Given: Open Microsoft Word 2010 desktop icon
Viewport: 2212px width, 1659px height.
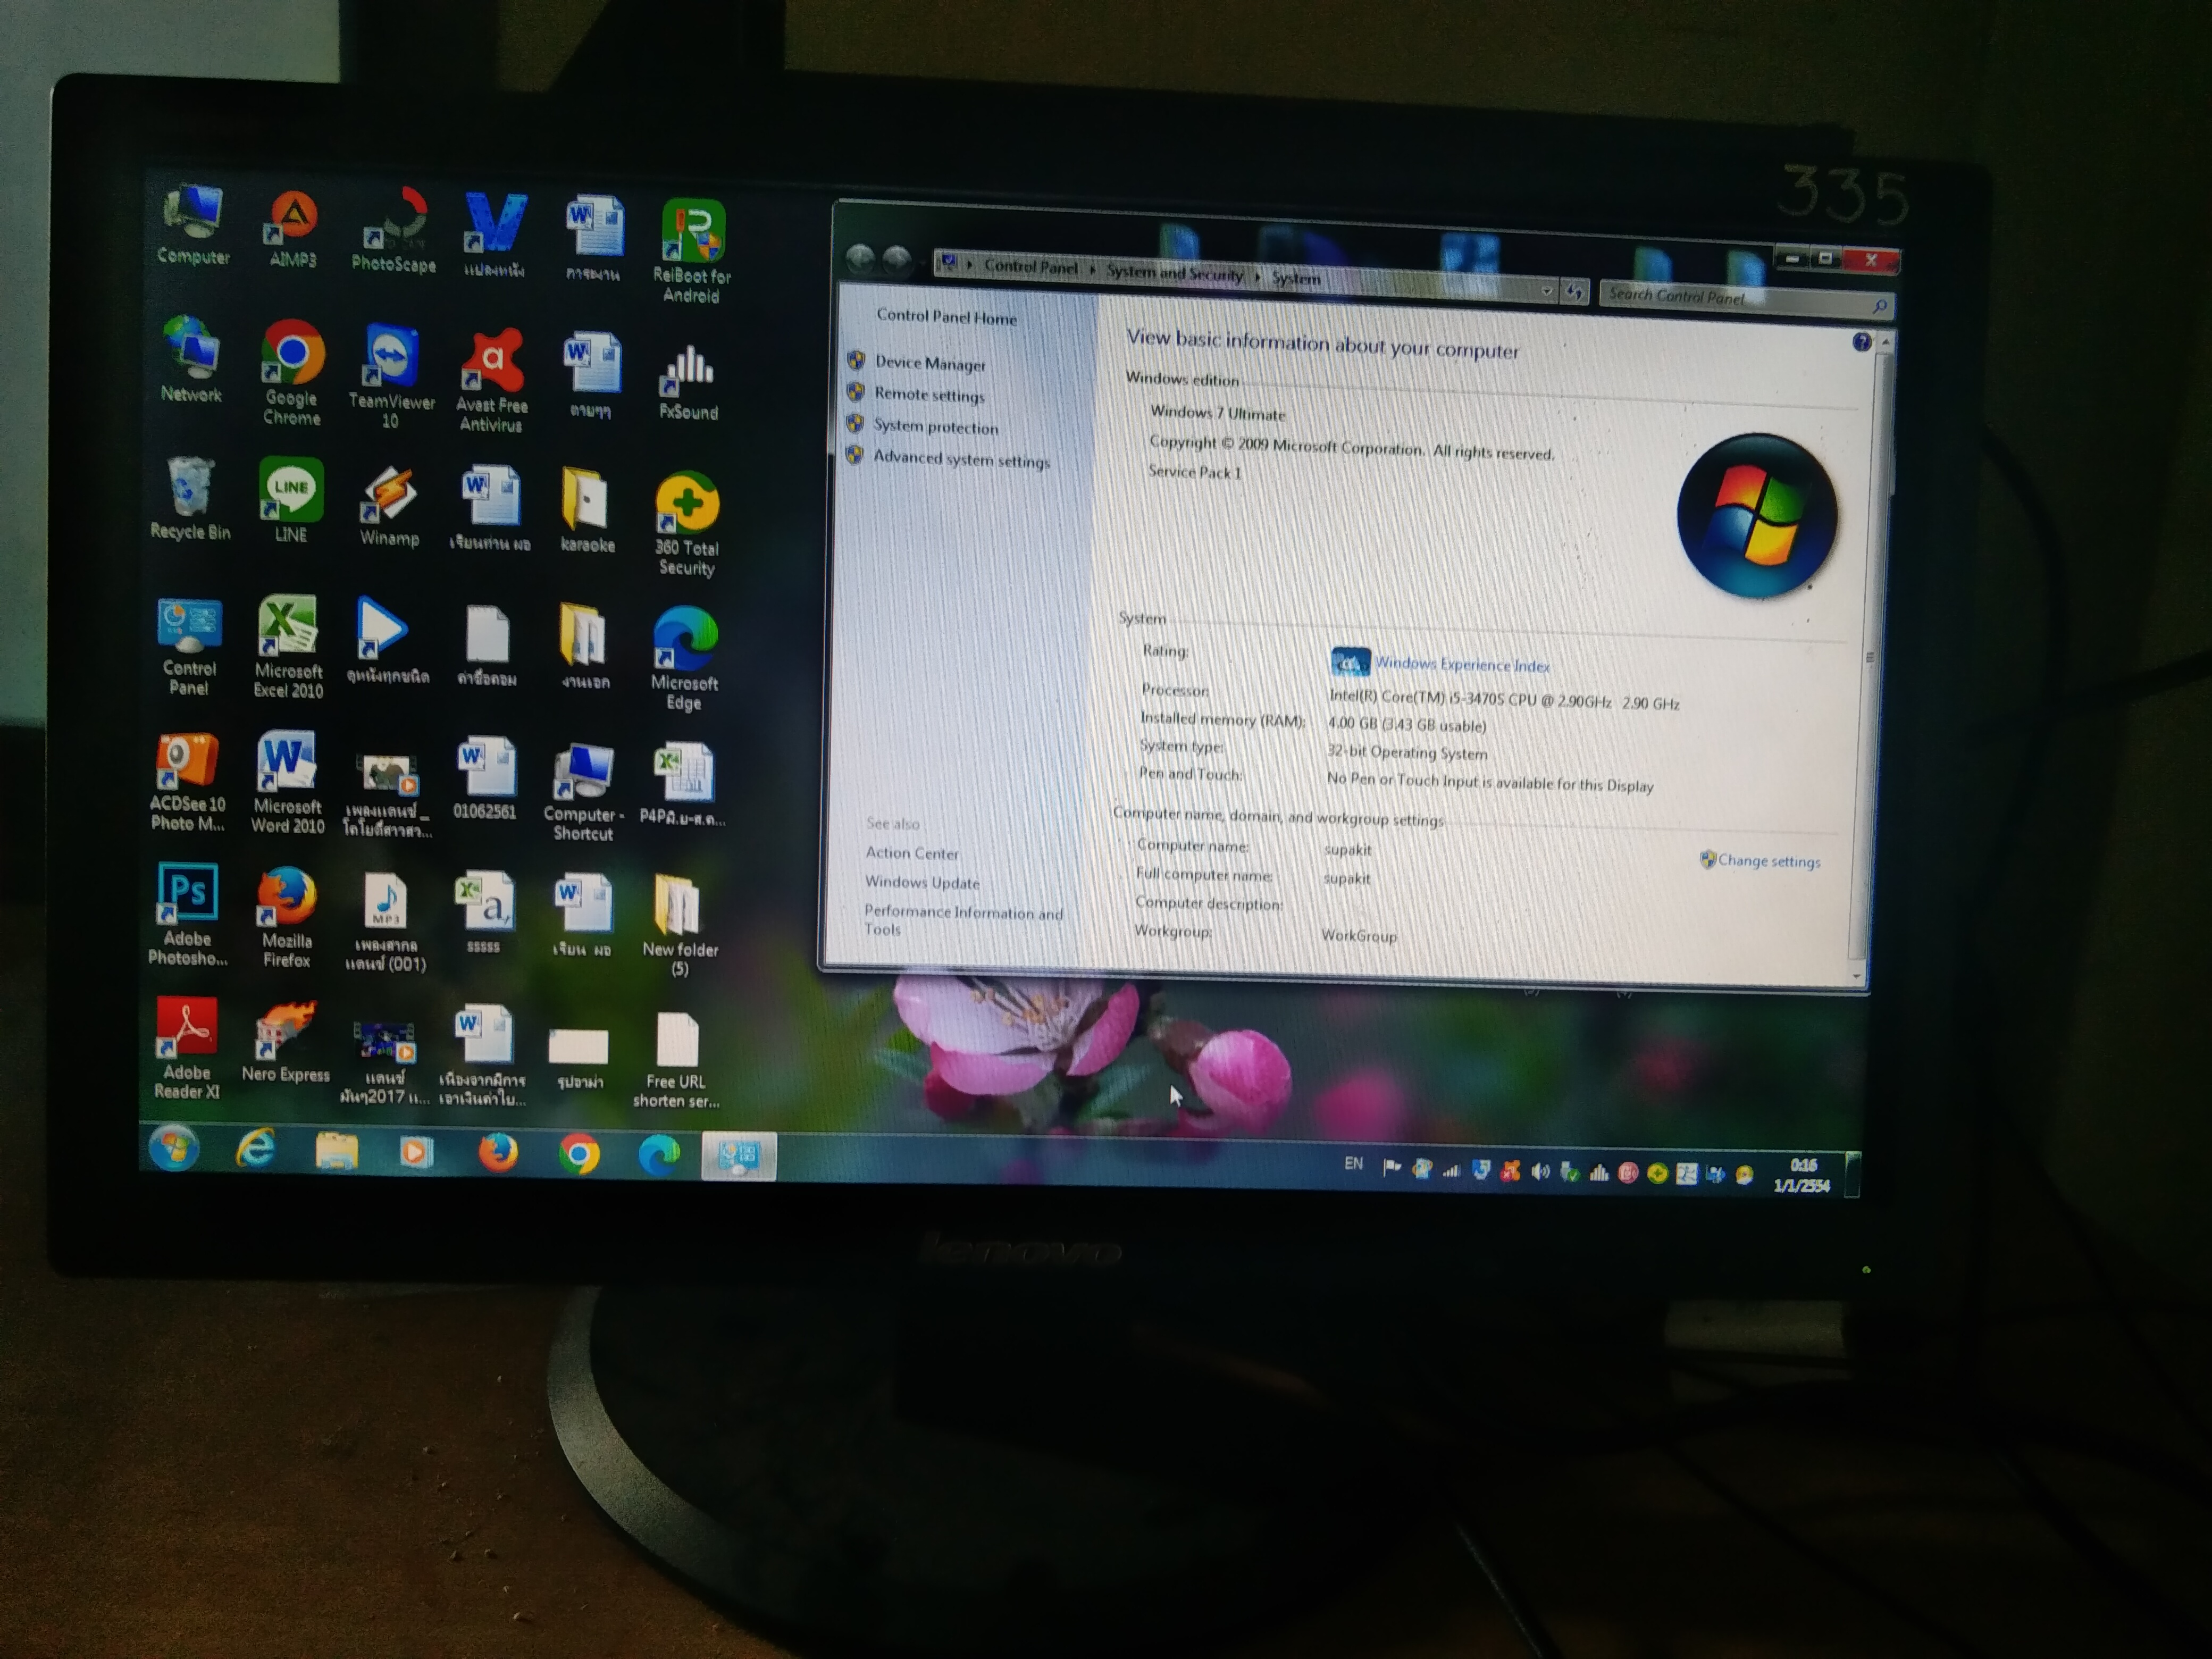Looking at the screenshot, I should pos(288,782).
